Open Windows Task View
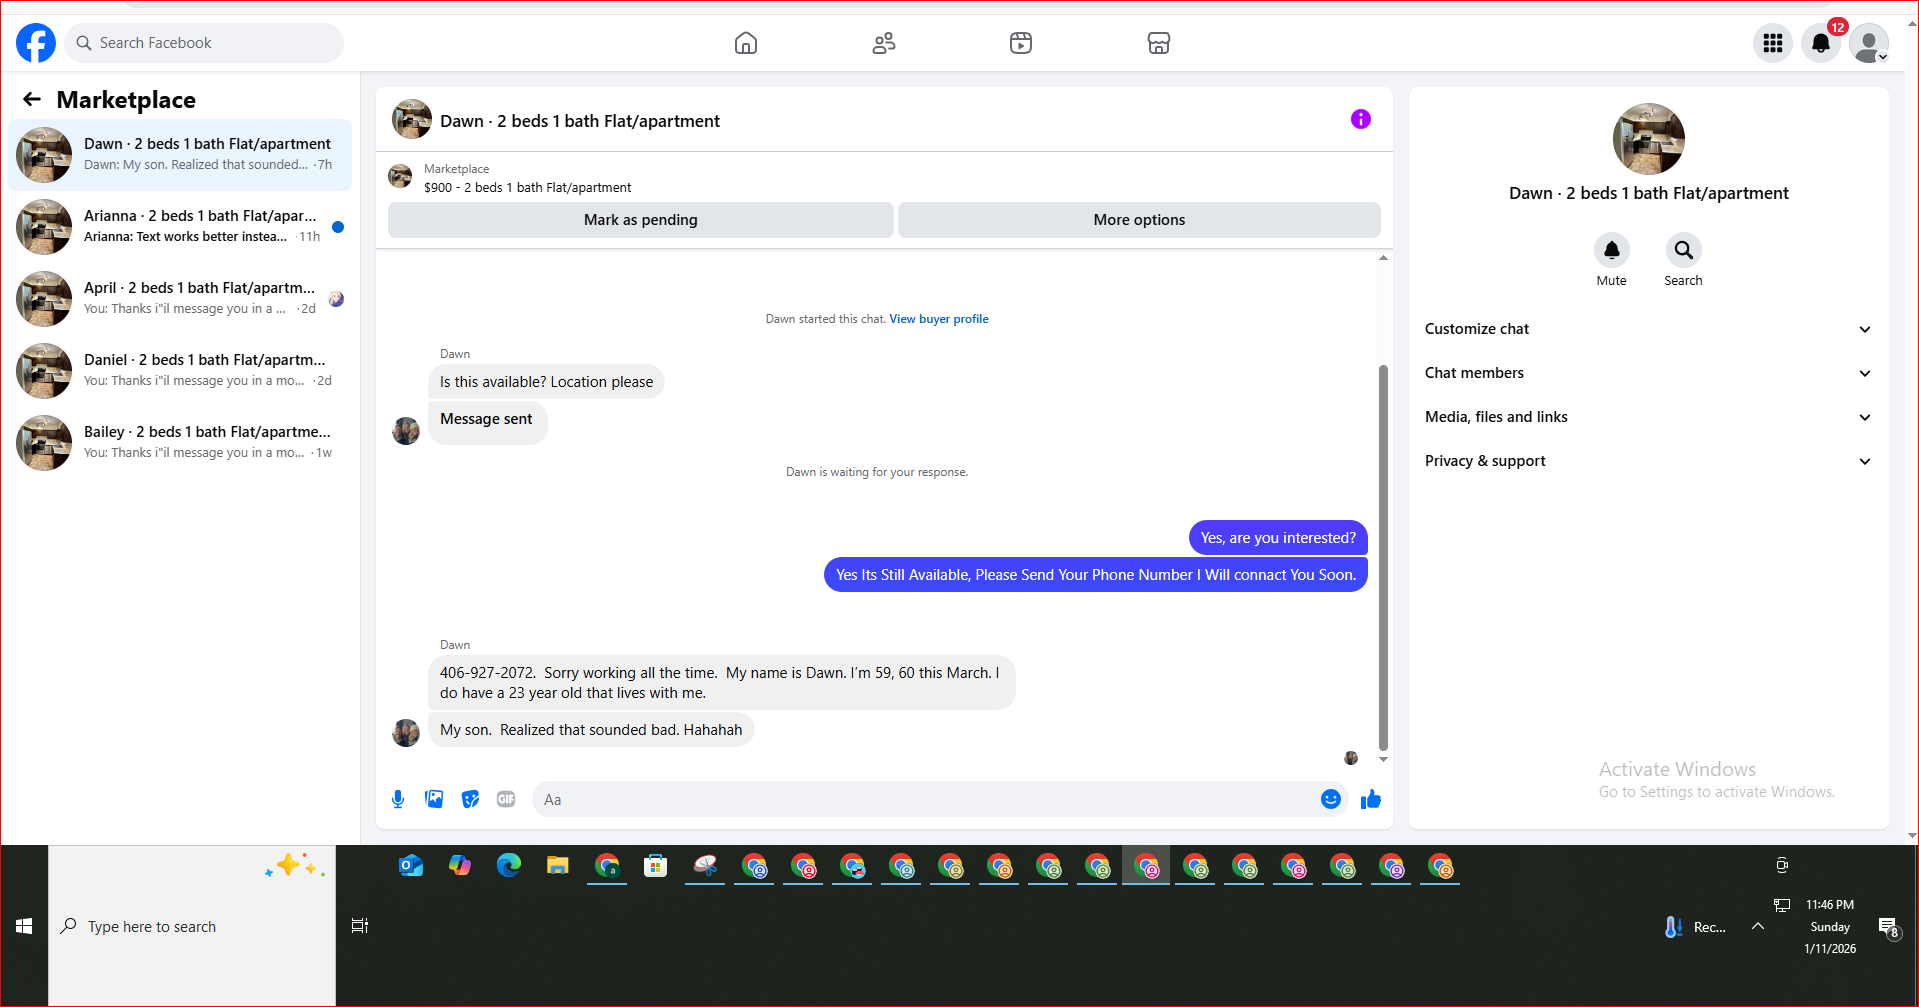1919x1007 pixels. 360,926
